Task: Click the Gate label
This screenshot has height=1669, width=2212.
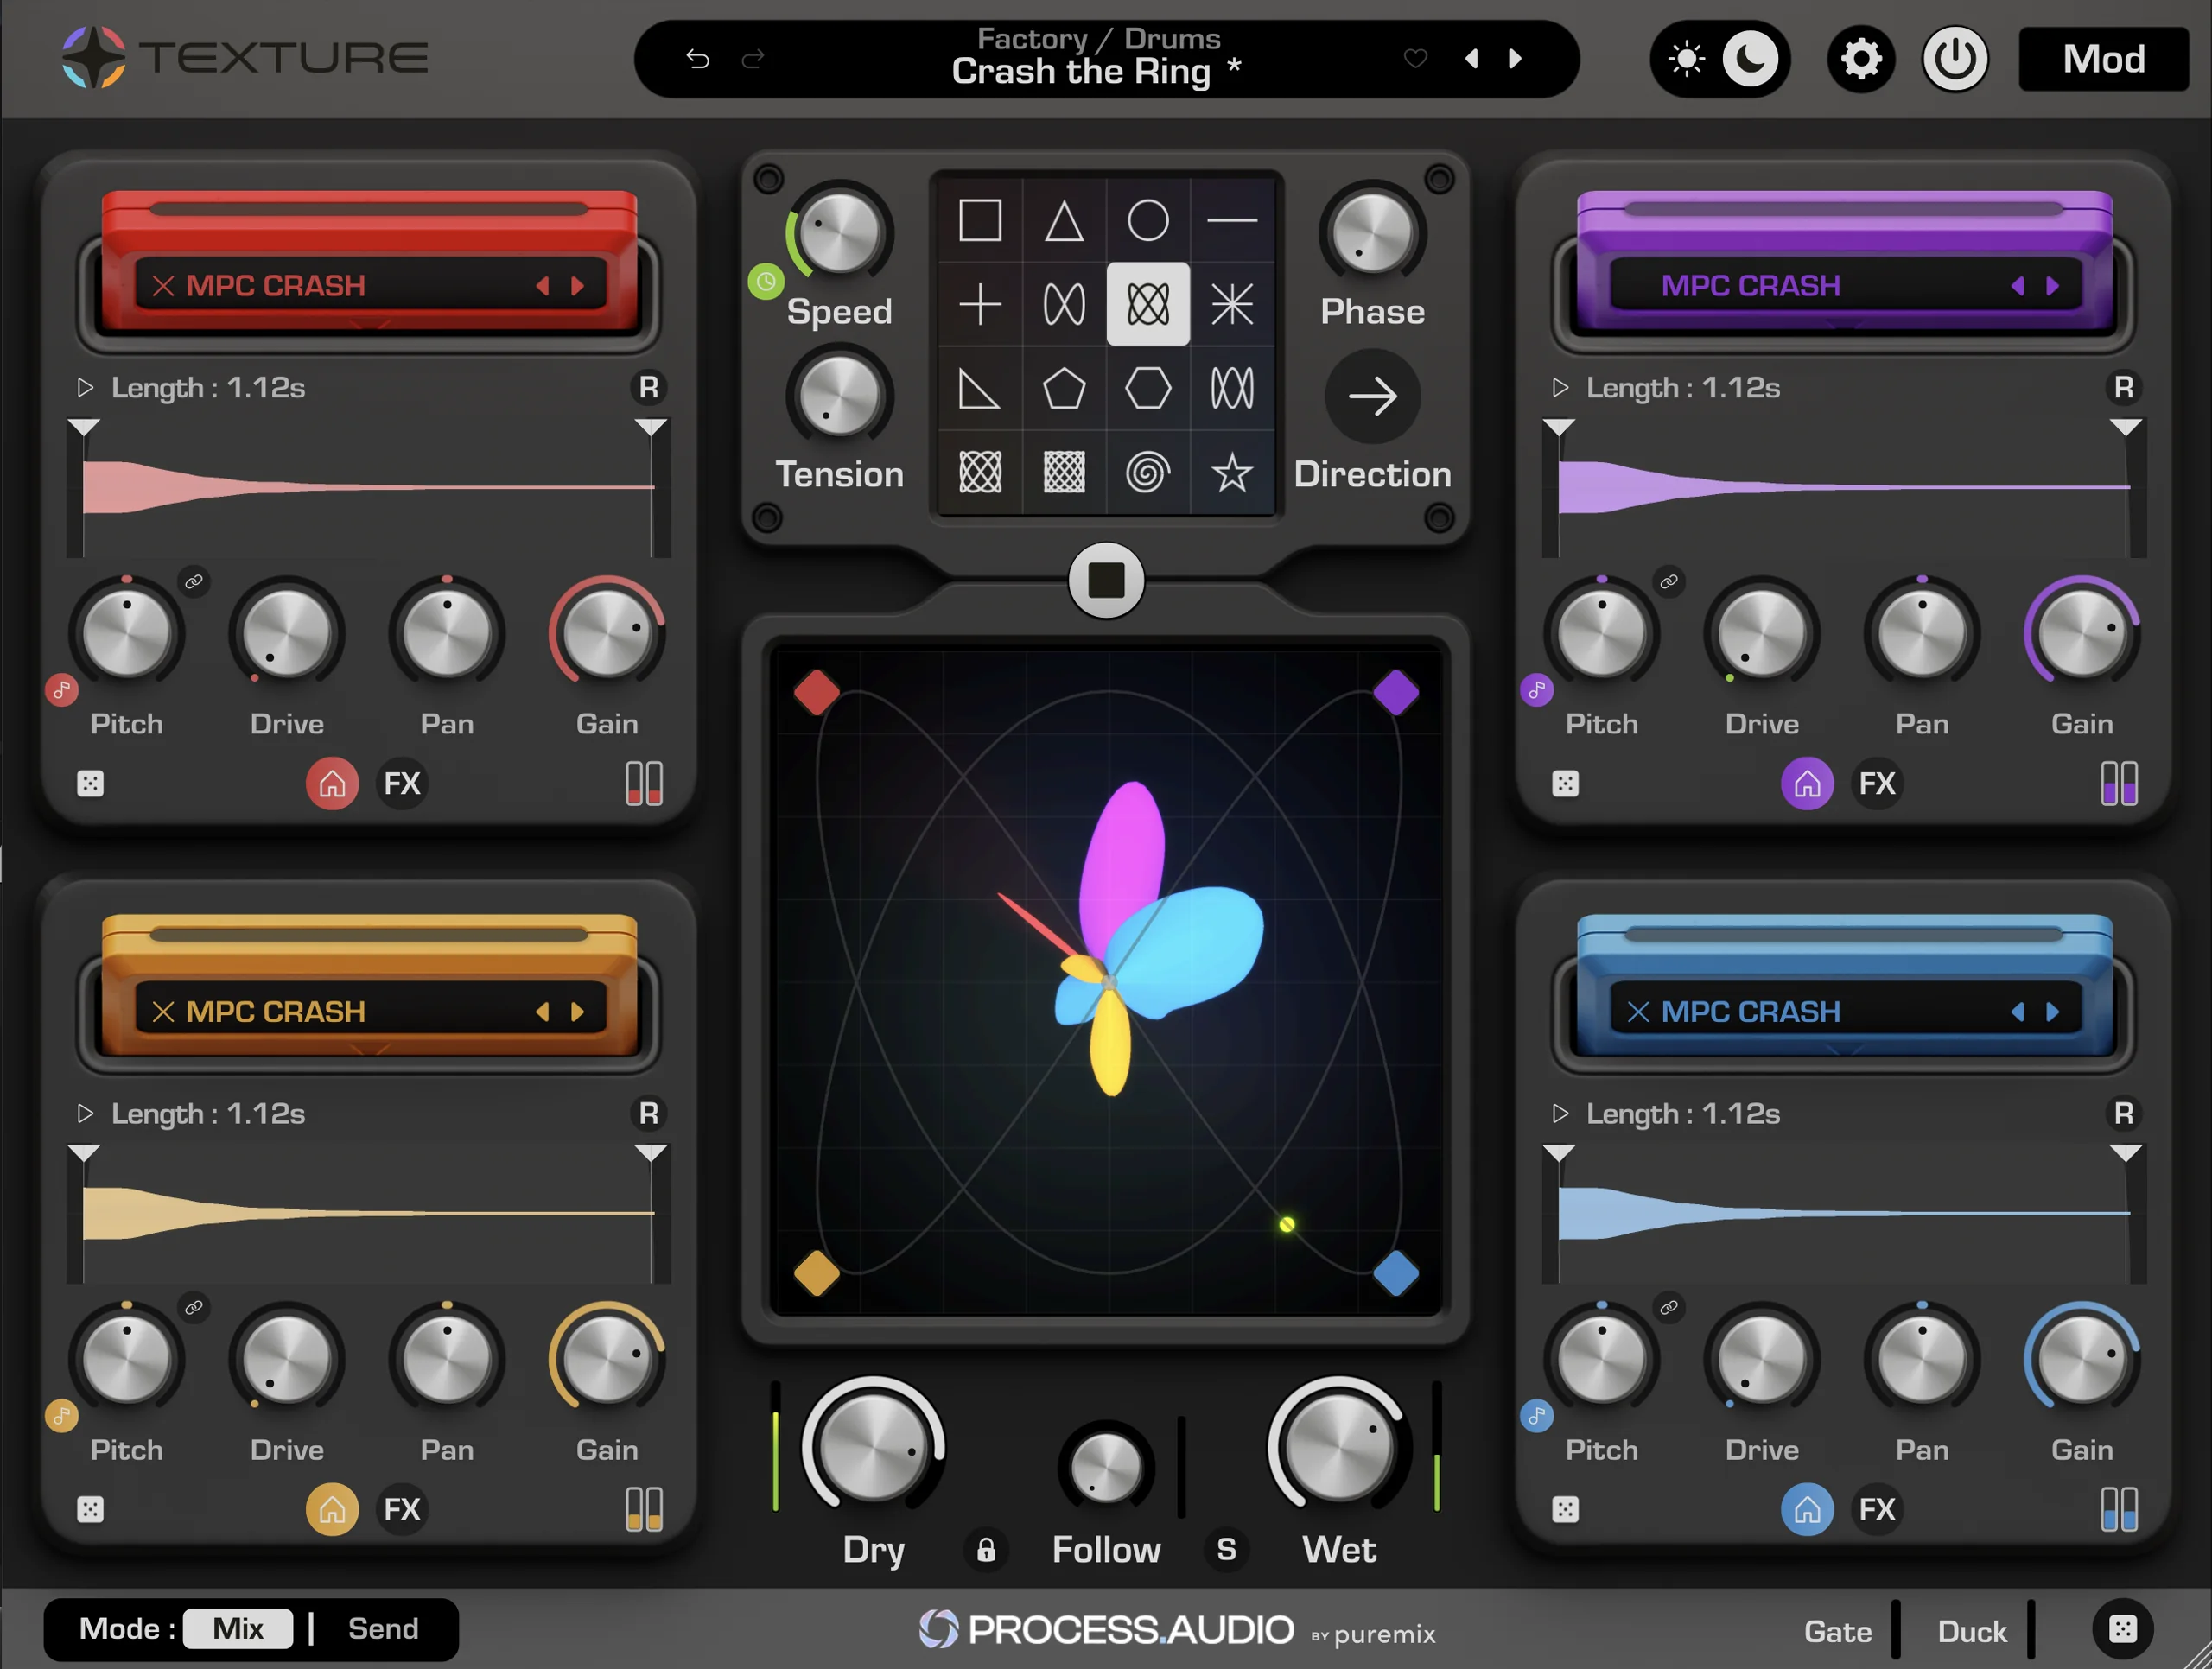Action: click(1837, 1631)
